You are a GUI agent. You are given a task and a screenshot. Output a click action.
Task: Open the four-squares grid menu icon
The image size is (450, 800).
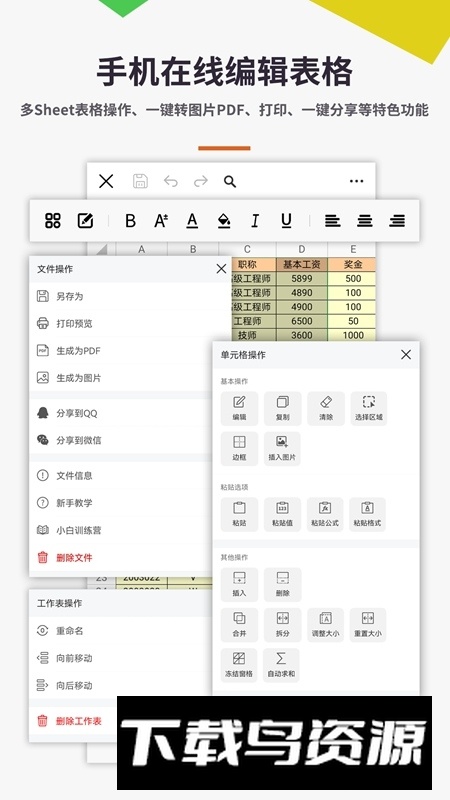(x=53, y=220)
